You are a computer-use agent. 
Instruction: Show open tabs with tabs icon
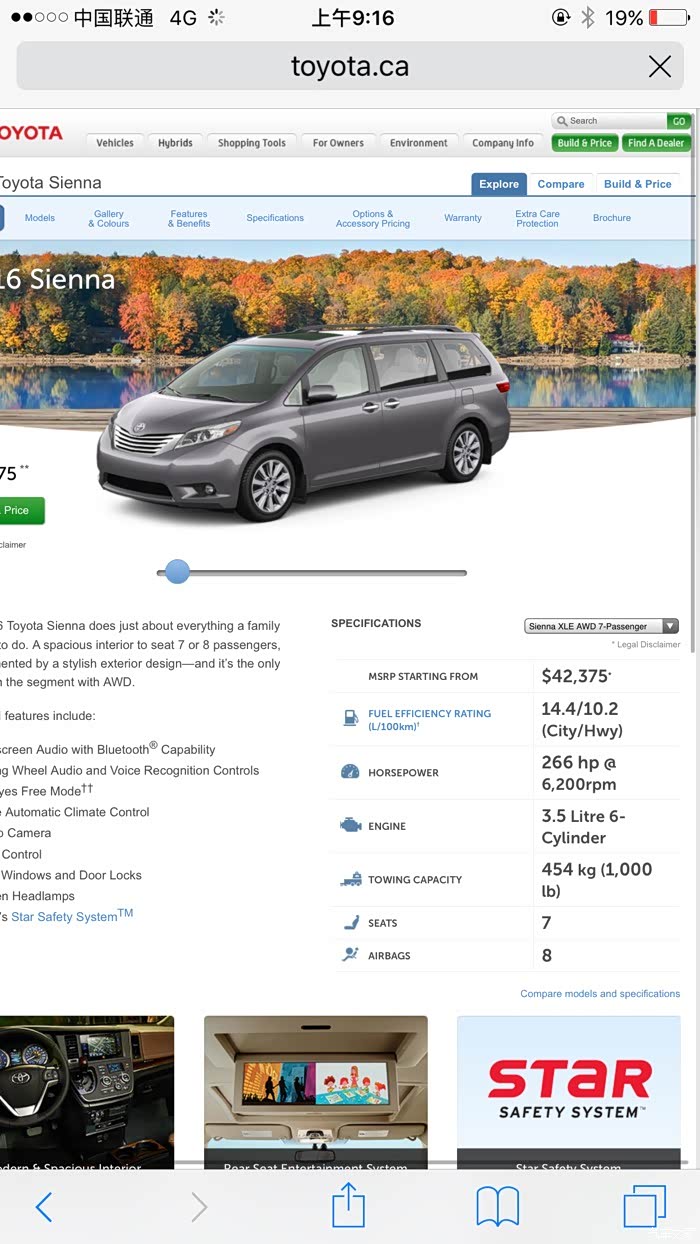click(x=645, y=1206)
